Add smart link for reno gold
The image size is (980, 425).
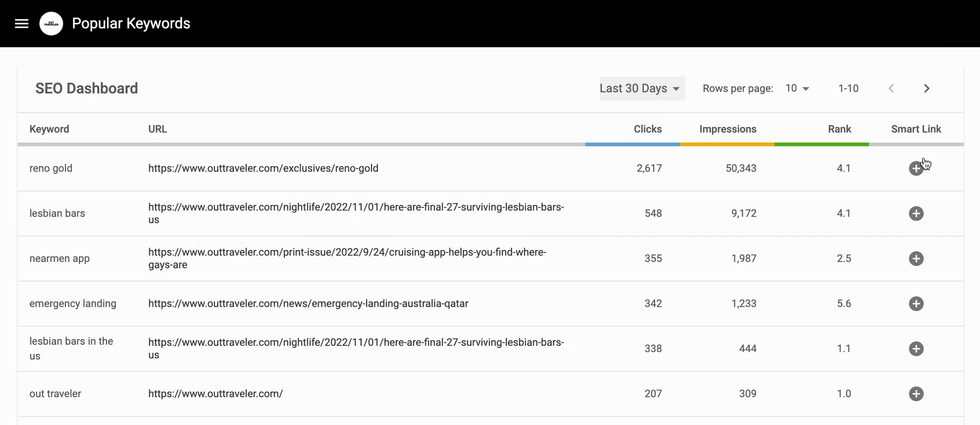pyautogui.click(x=915, y=169)
